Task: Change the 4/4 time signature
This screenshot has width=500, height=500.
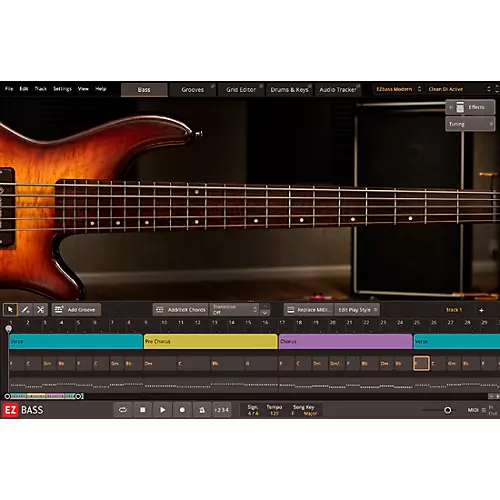Action: (253, 413)
